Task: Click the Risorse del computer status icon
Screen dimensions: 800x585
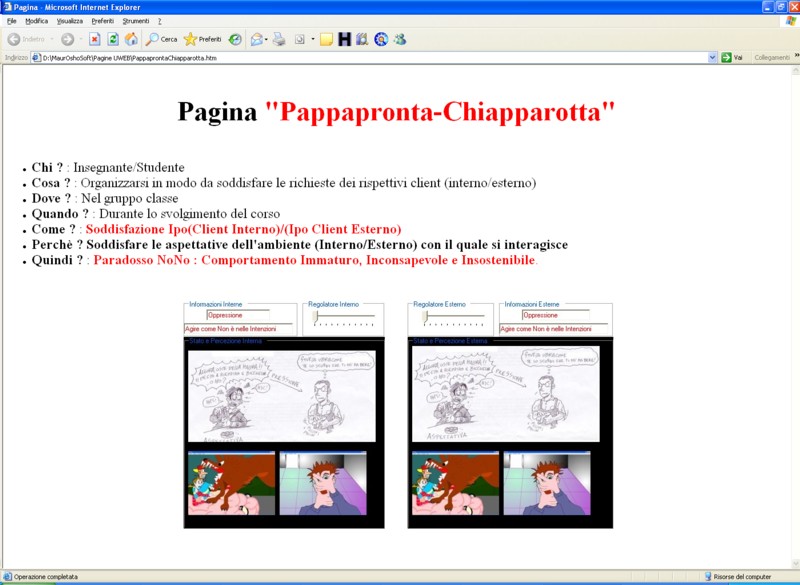Action: (708, 576)
